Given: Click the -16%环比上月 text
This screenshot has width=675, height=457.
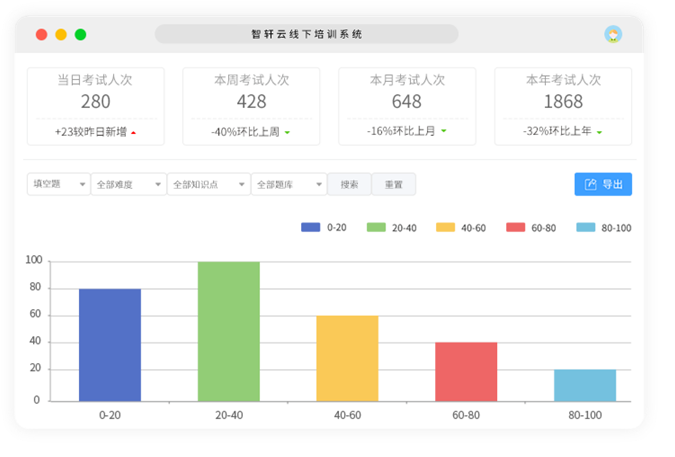Looking at the screenshot, I should 401,131.
